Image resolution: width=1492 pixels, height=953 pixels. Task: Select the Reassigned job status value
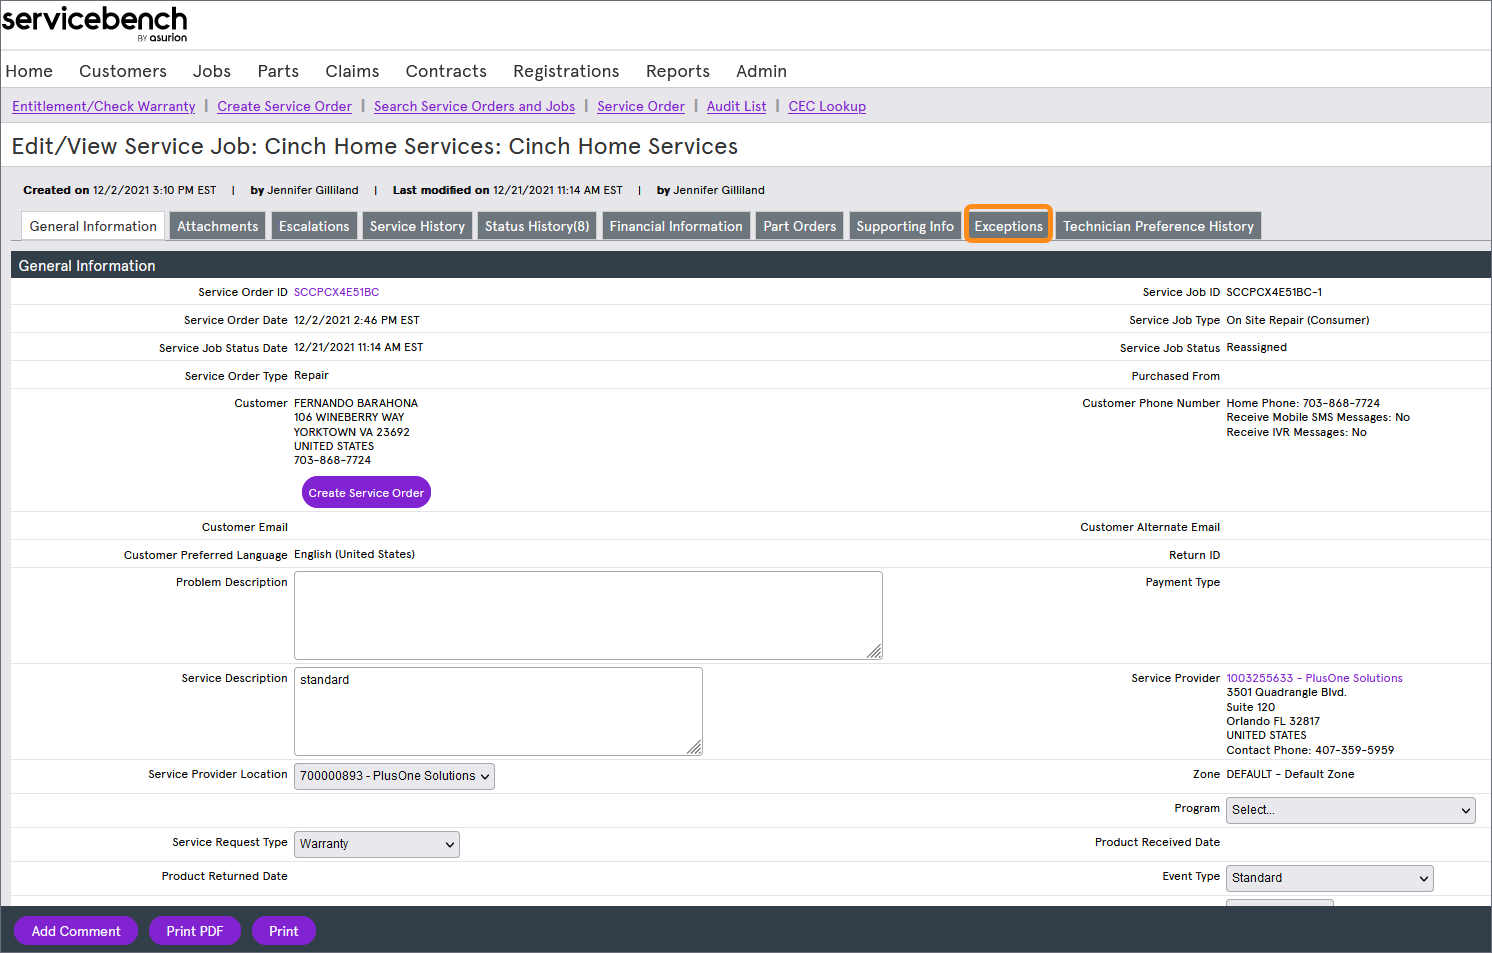[x=1257, y=347]
